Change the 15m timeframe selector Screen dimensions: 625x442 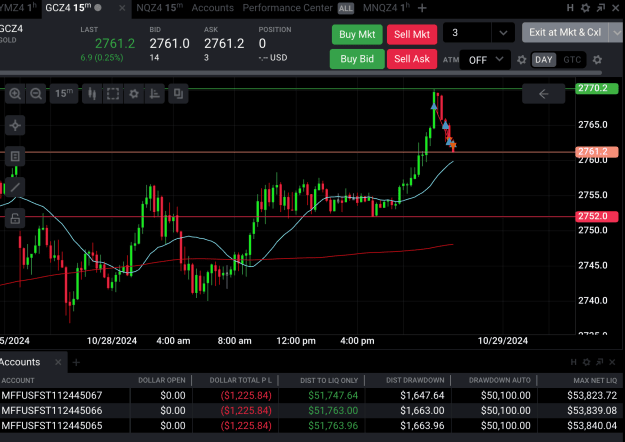[64, 94]
